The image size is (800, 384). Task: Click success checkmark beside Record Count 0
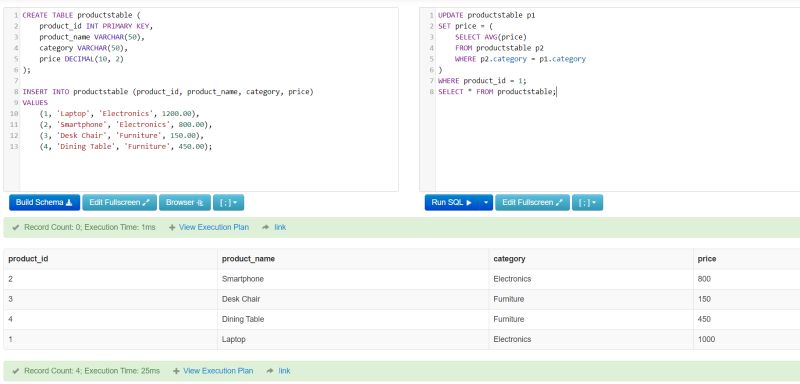(x=16, y=227)
